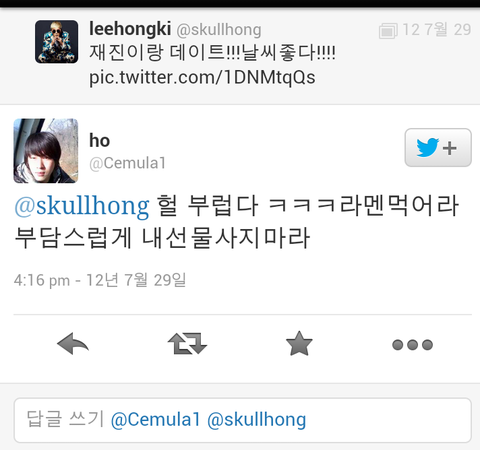Open leehongki's profile picture
This screenshot has width=480, height=450.
pyautogui.click(x=57, y=42)
